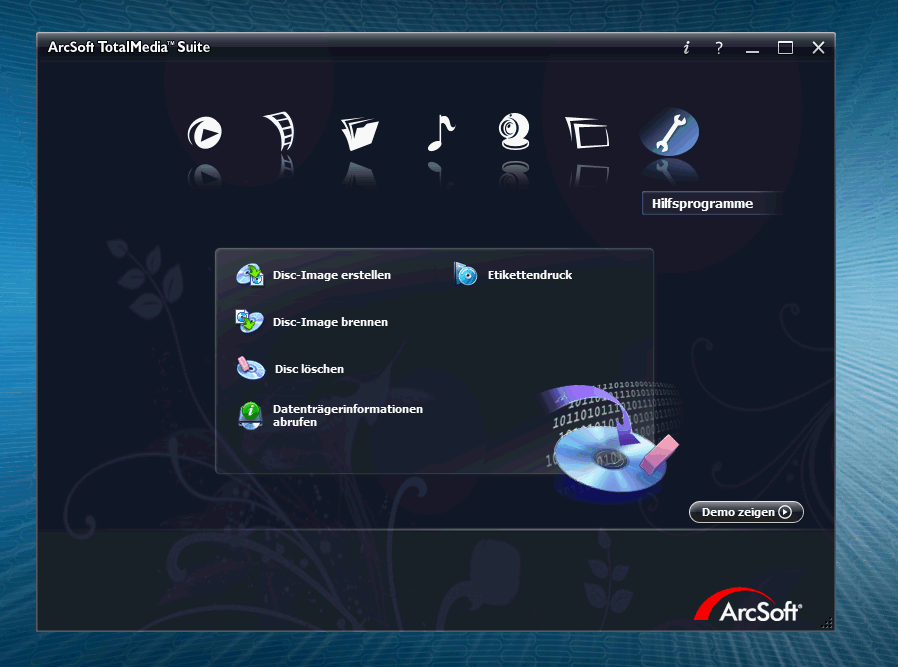The width and height of the screenshot is (898, 667).
Task: Click the wrench utilities category icon
Action: pyautogui.click(x=669, y=132)
